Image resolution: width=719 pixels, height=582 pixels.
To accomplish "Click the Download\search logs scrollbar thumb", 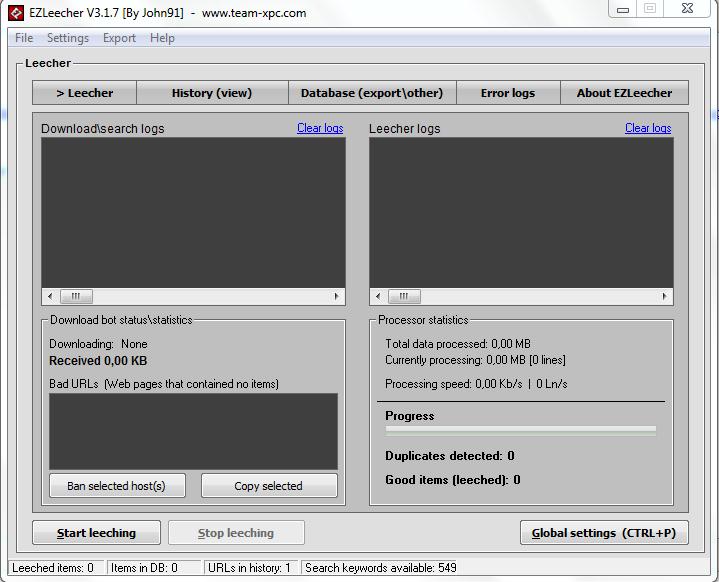I will tap(76, 296).
